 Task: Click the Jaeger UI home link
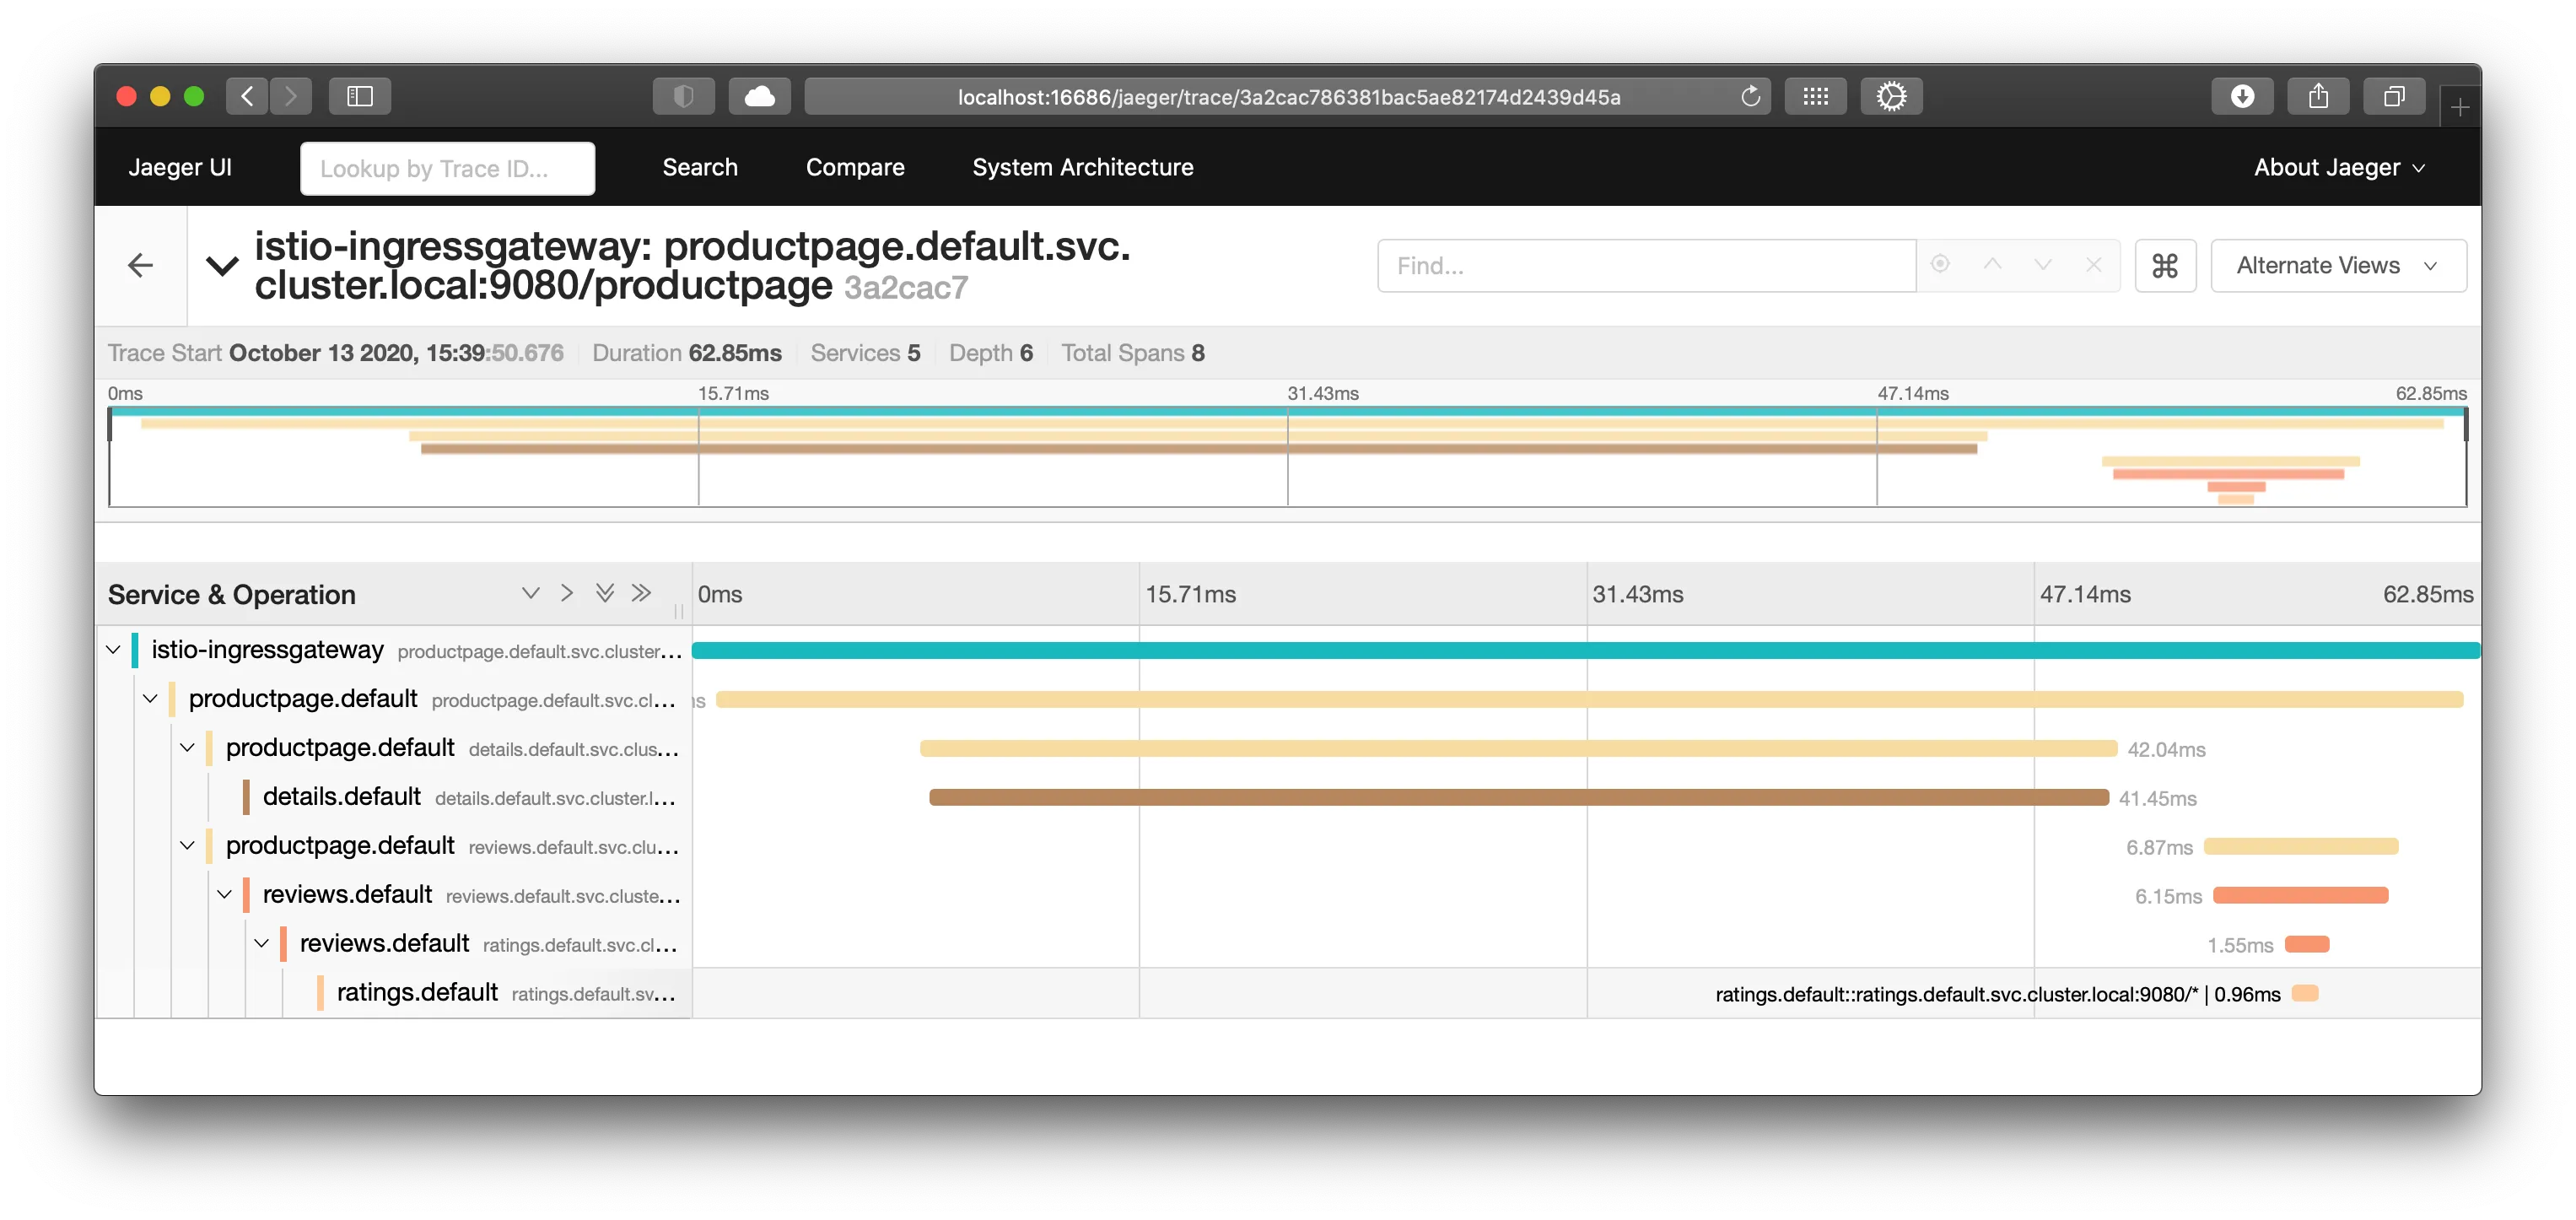180,168
